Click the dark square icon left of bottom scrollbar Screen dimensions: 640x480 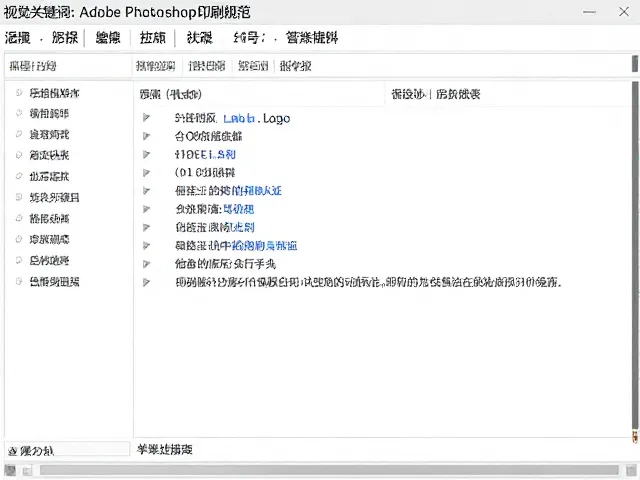[x=10, y=470]
